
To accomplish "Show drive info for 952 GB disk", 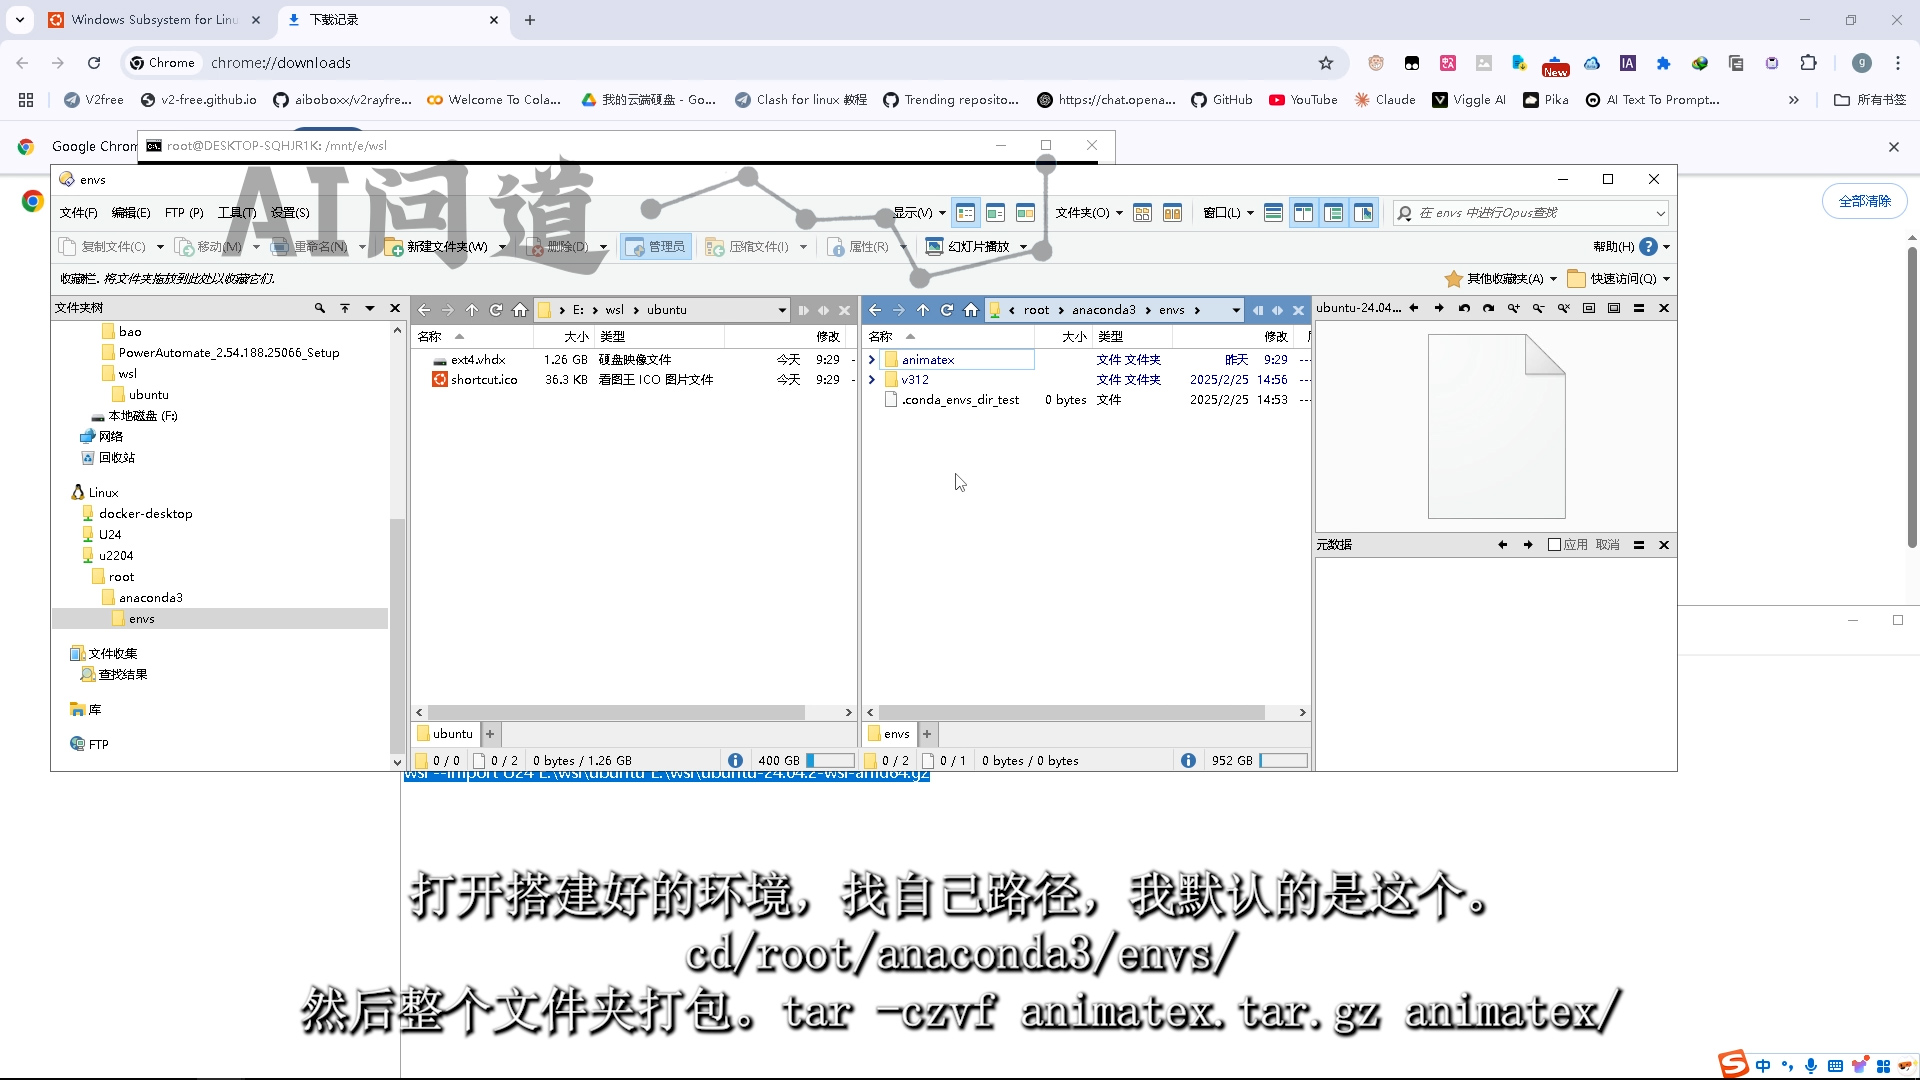I will coord(1188,761).
